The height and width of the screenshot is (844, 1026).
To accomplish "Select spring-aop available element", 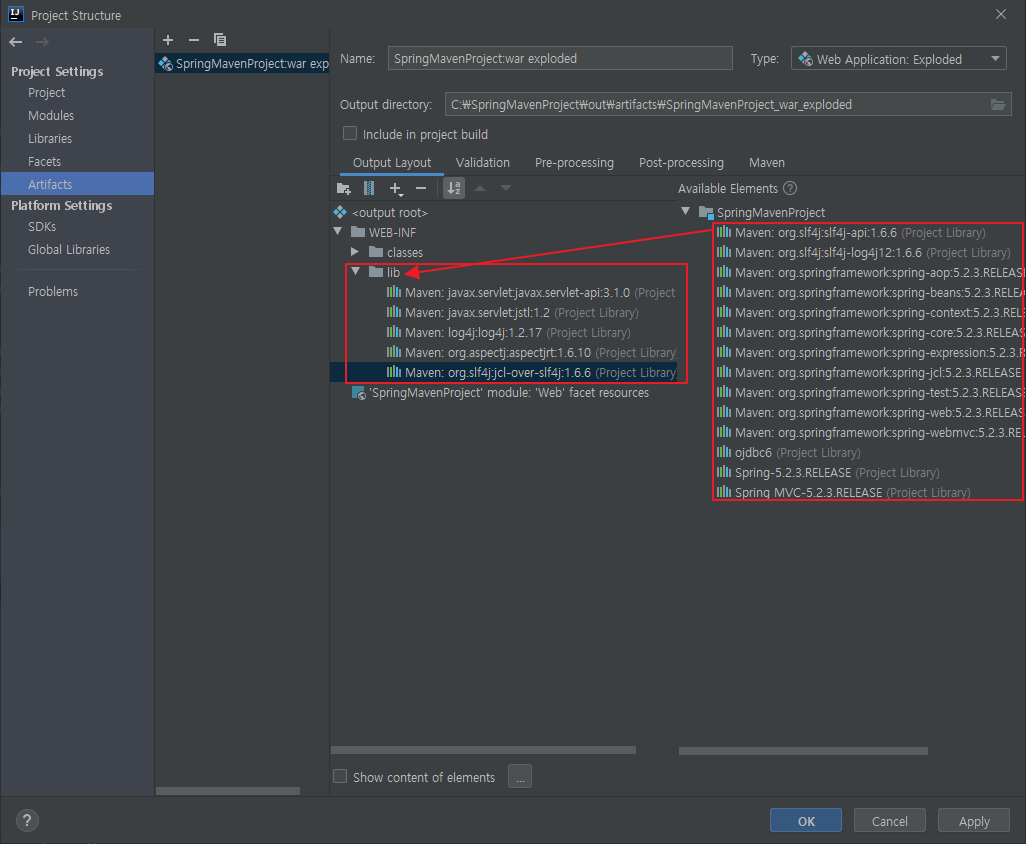I will click(x=870, y=272).
